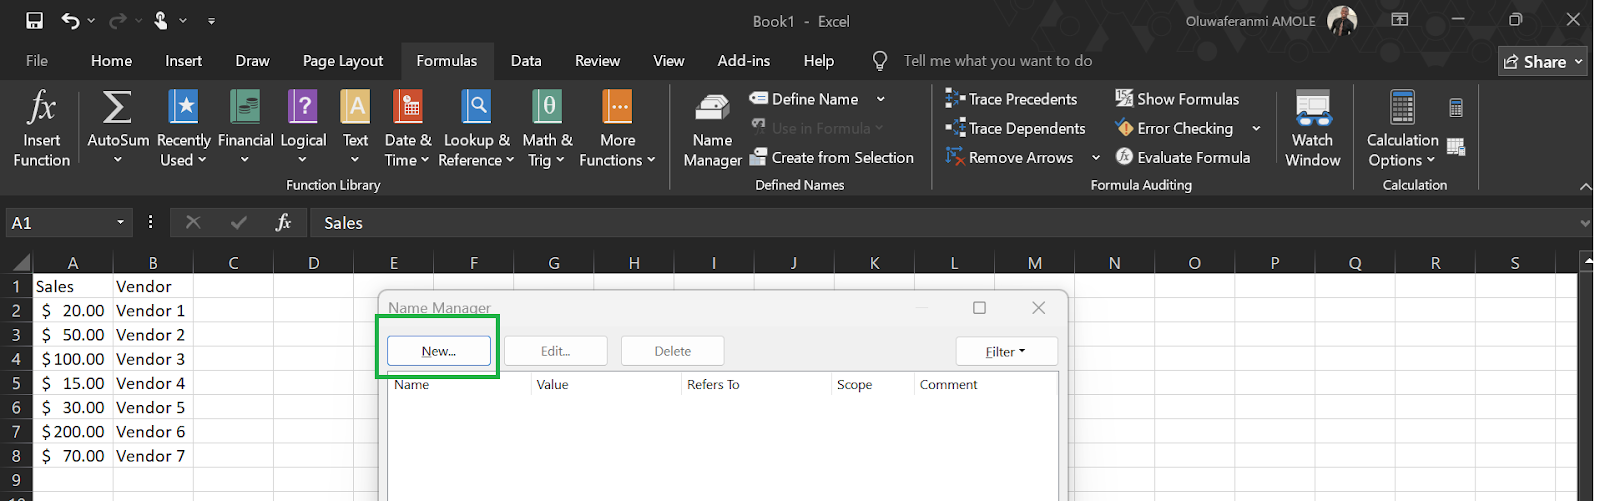The width and height of the screenshot is (1600, 501).
Task: Click Trace Dependents
Action: coord(1015,128)
